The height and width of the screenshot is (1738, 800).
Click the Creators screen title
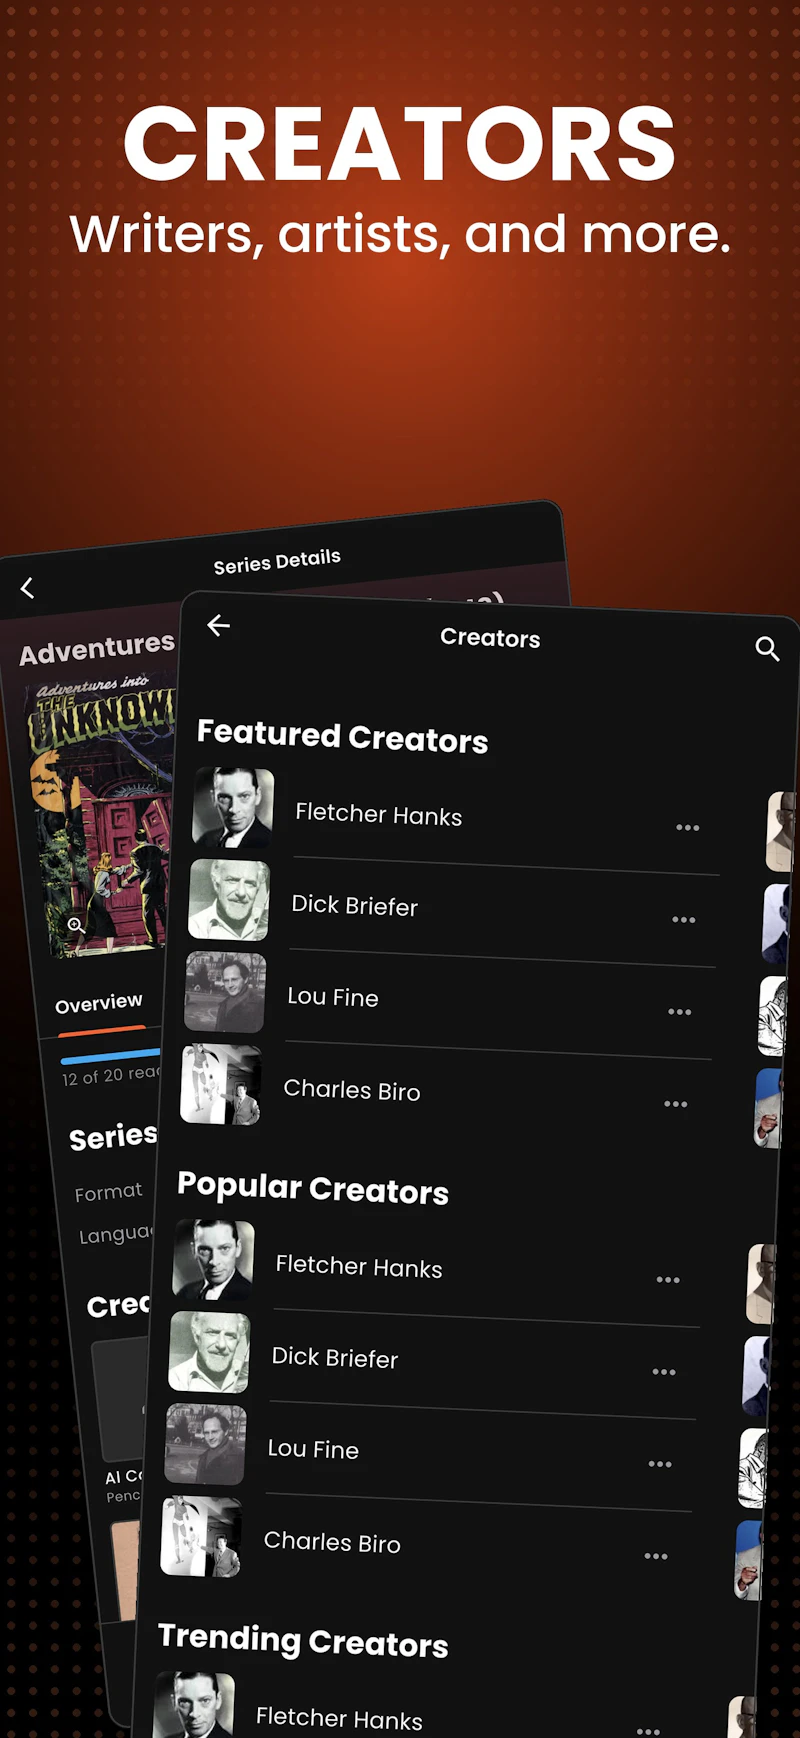490,638
